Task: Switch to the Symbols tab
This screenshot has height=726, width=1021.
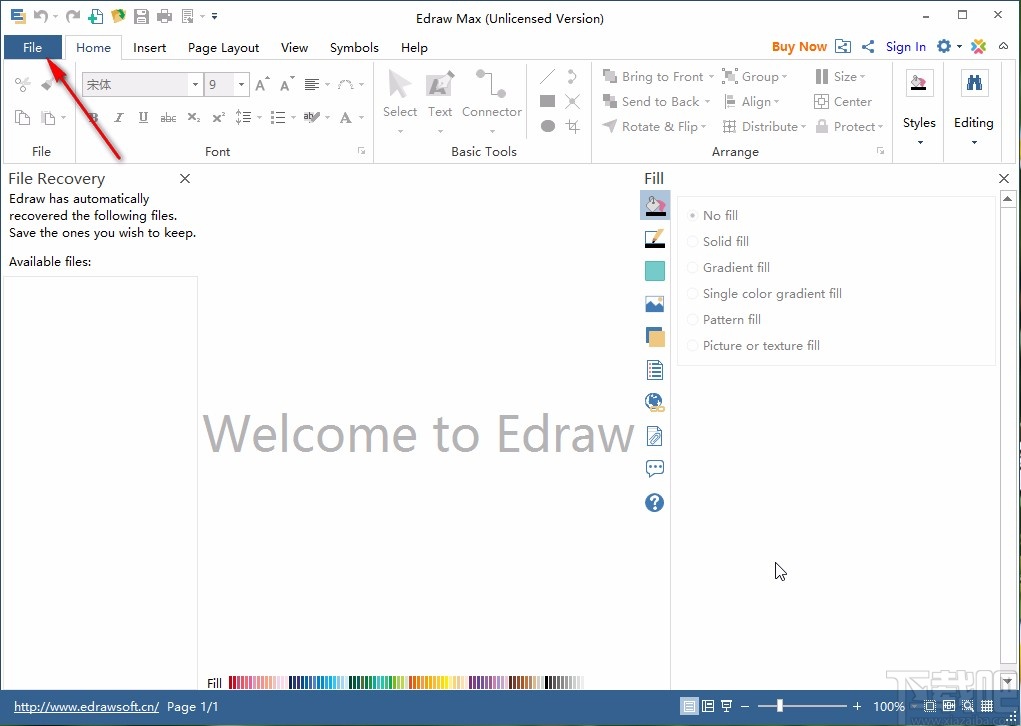Action: point(354,48)
